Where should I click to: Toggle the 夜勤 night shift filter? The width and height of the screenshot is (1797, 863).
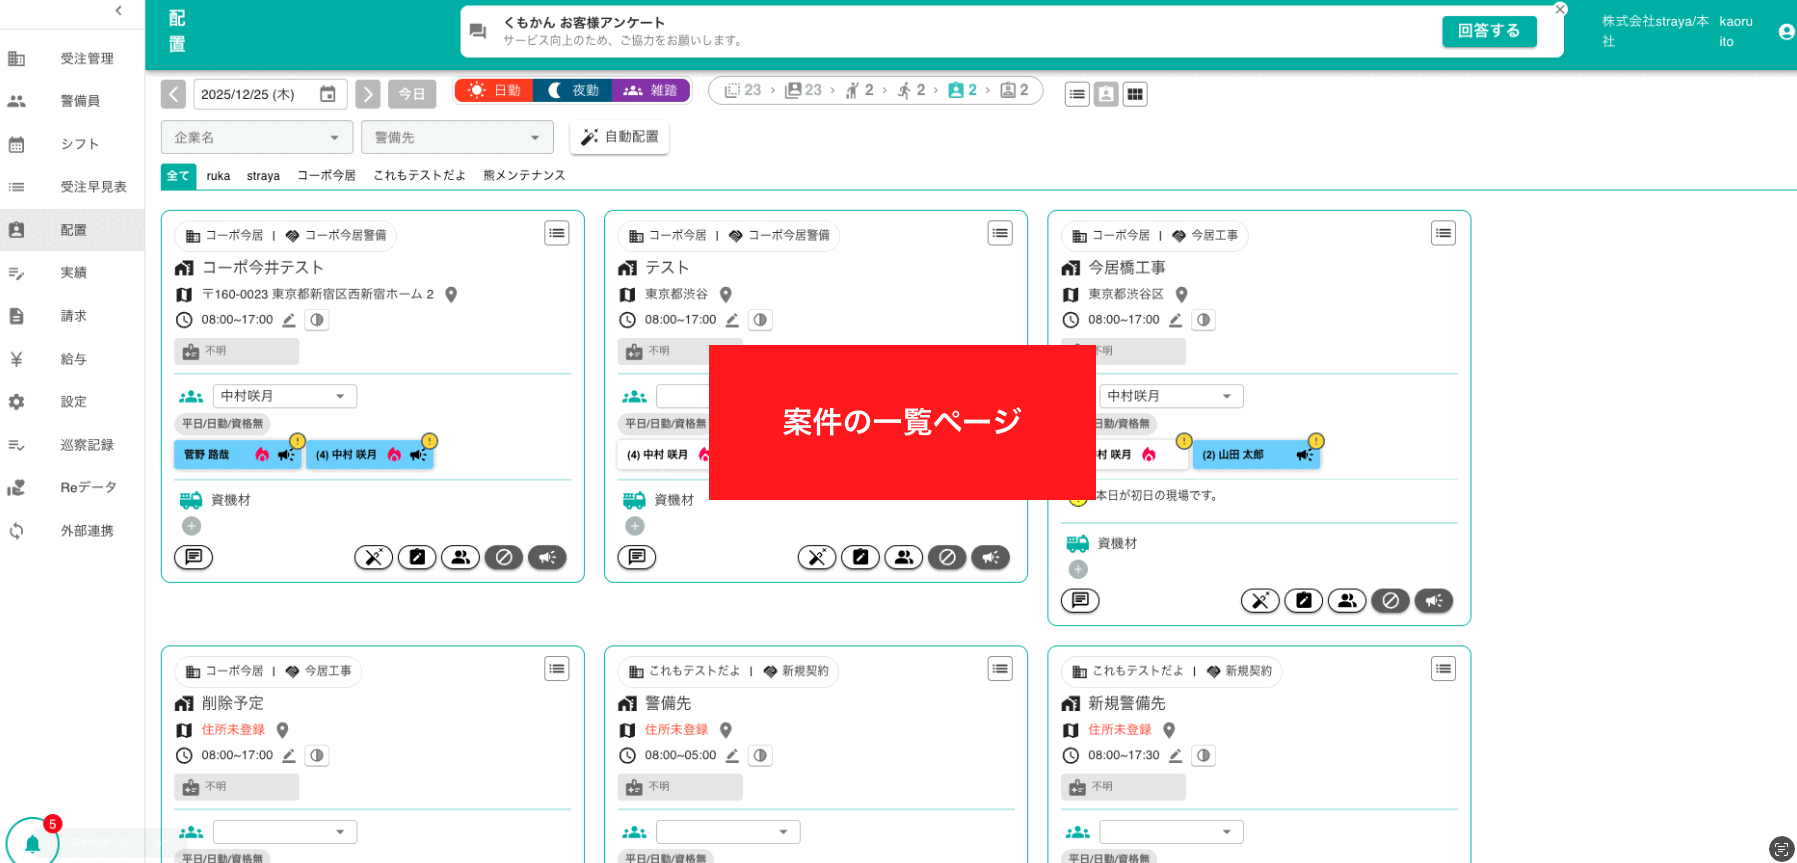coord(574,91)
